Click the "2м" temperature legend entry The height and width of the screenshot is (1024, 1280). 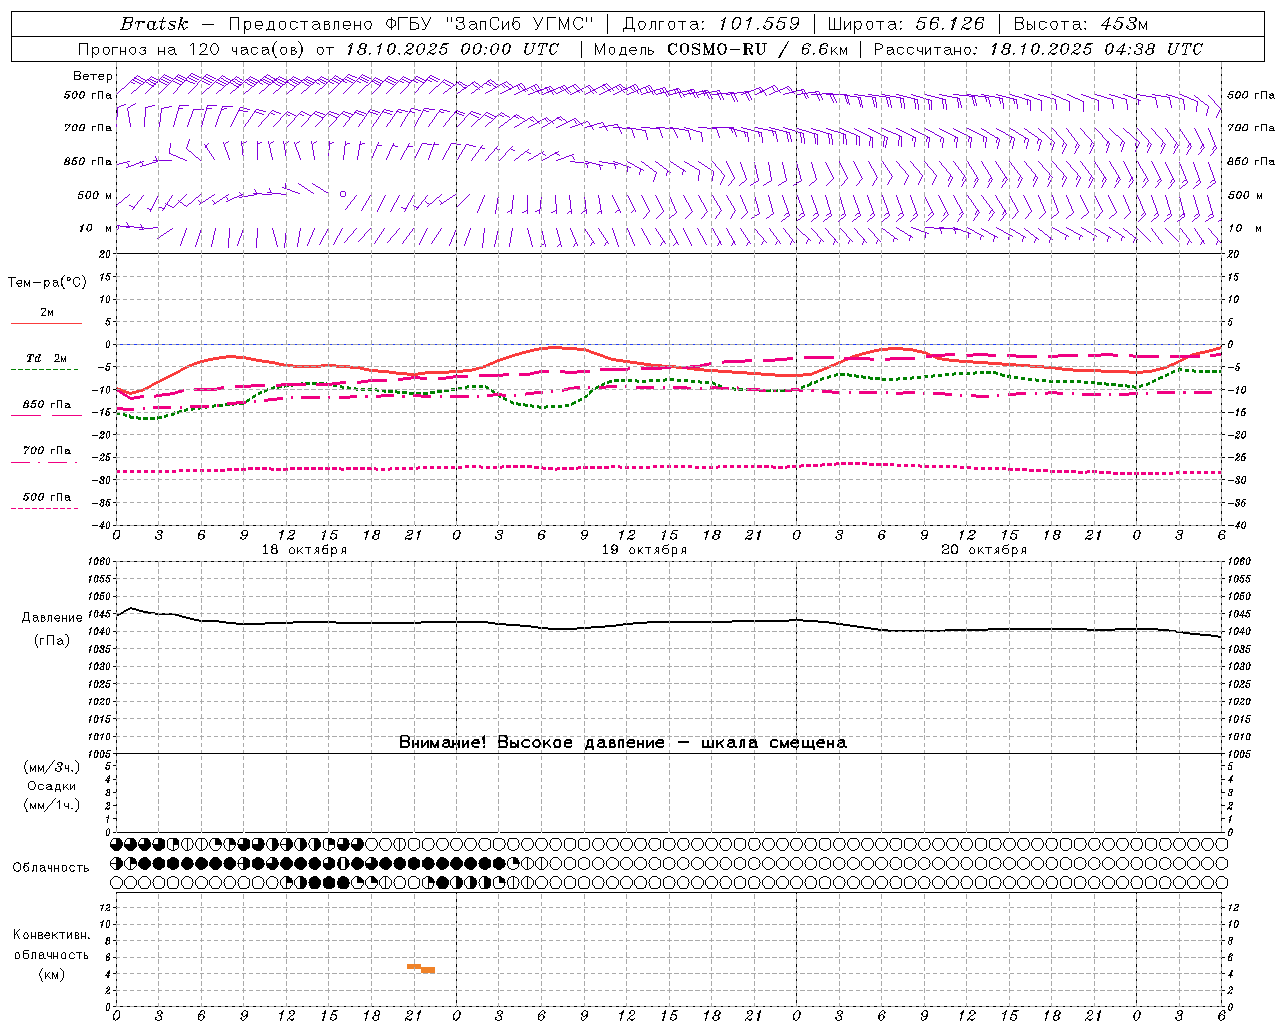(x=47, y=313)
